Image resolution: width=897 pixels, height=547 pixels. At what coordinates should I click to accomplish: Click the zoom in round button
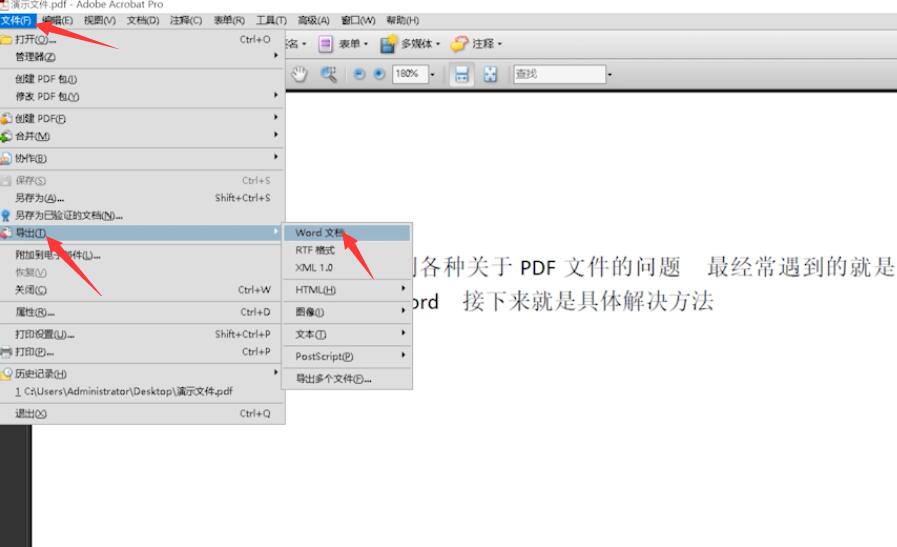379,74
